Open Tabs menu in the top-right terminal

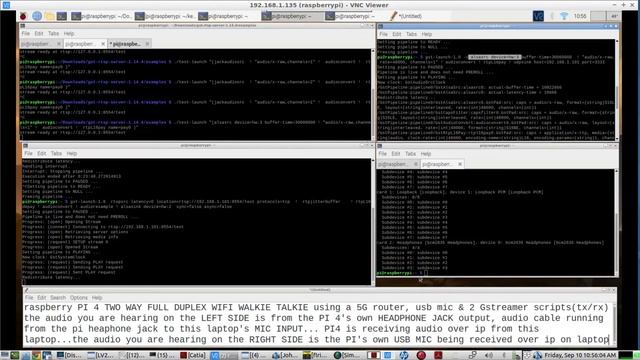[x=411, y=34]
